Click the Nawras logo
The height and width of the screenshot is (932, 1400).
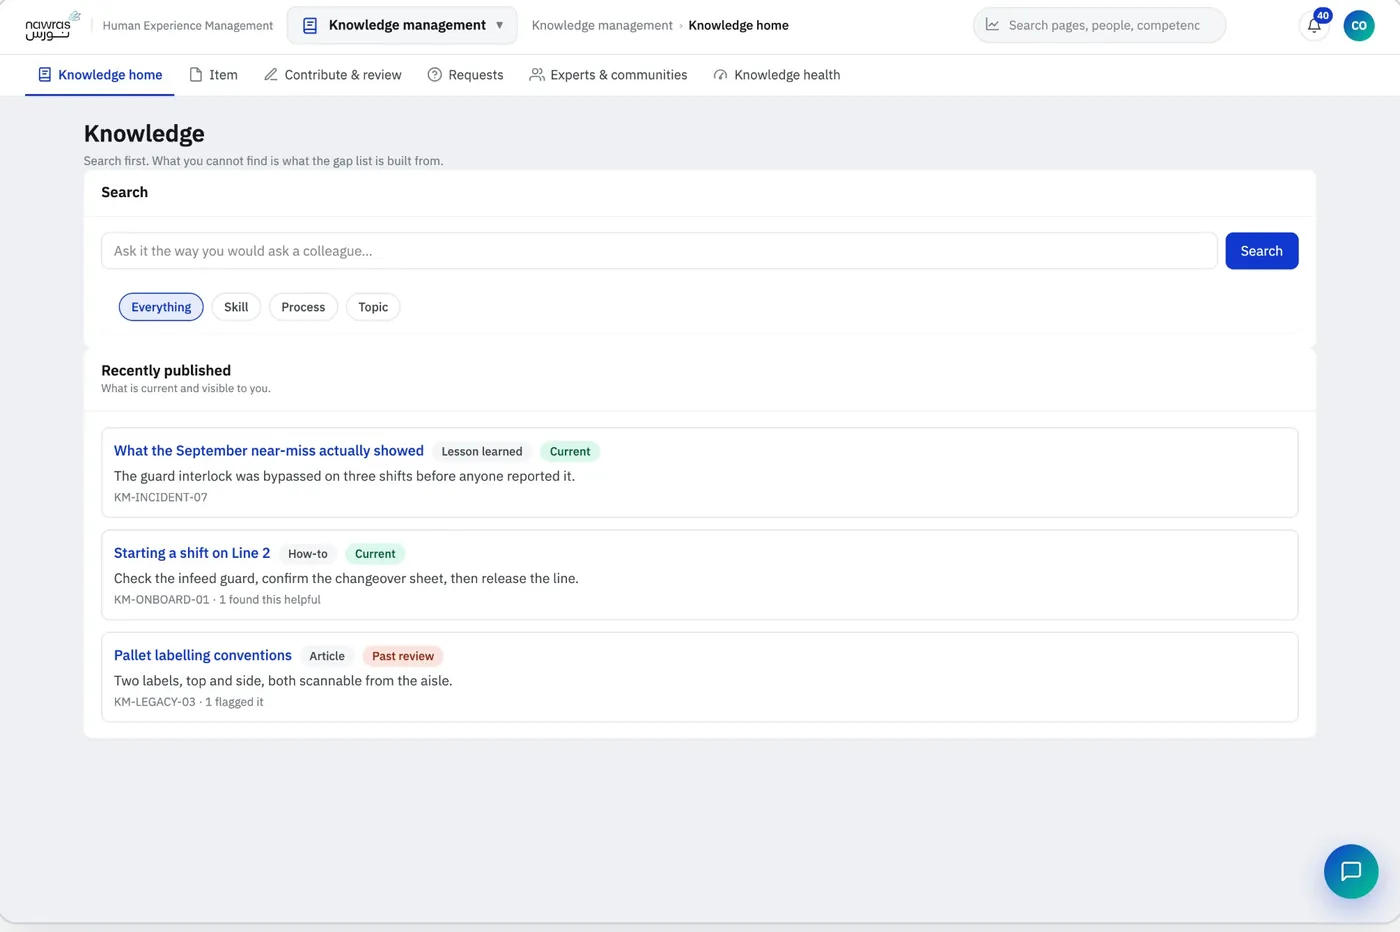[52, 25]
